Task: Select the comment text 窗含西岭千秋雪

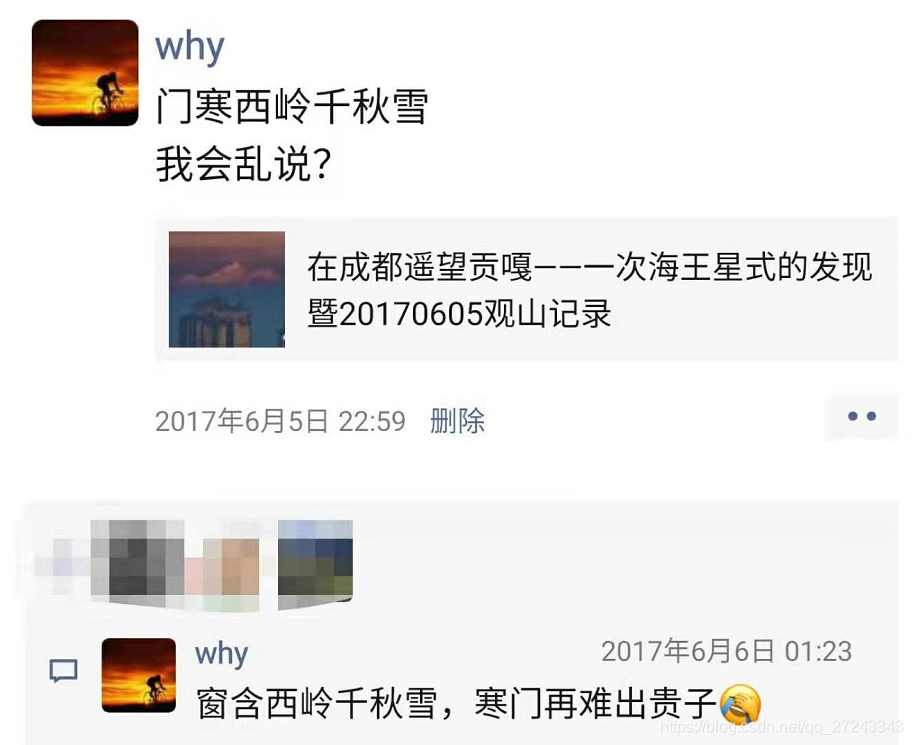Action: pos(317,704)
